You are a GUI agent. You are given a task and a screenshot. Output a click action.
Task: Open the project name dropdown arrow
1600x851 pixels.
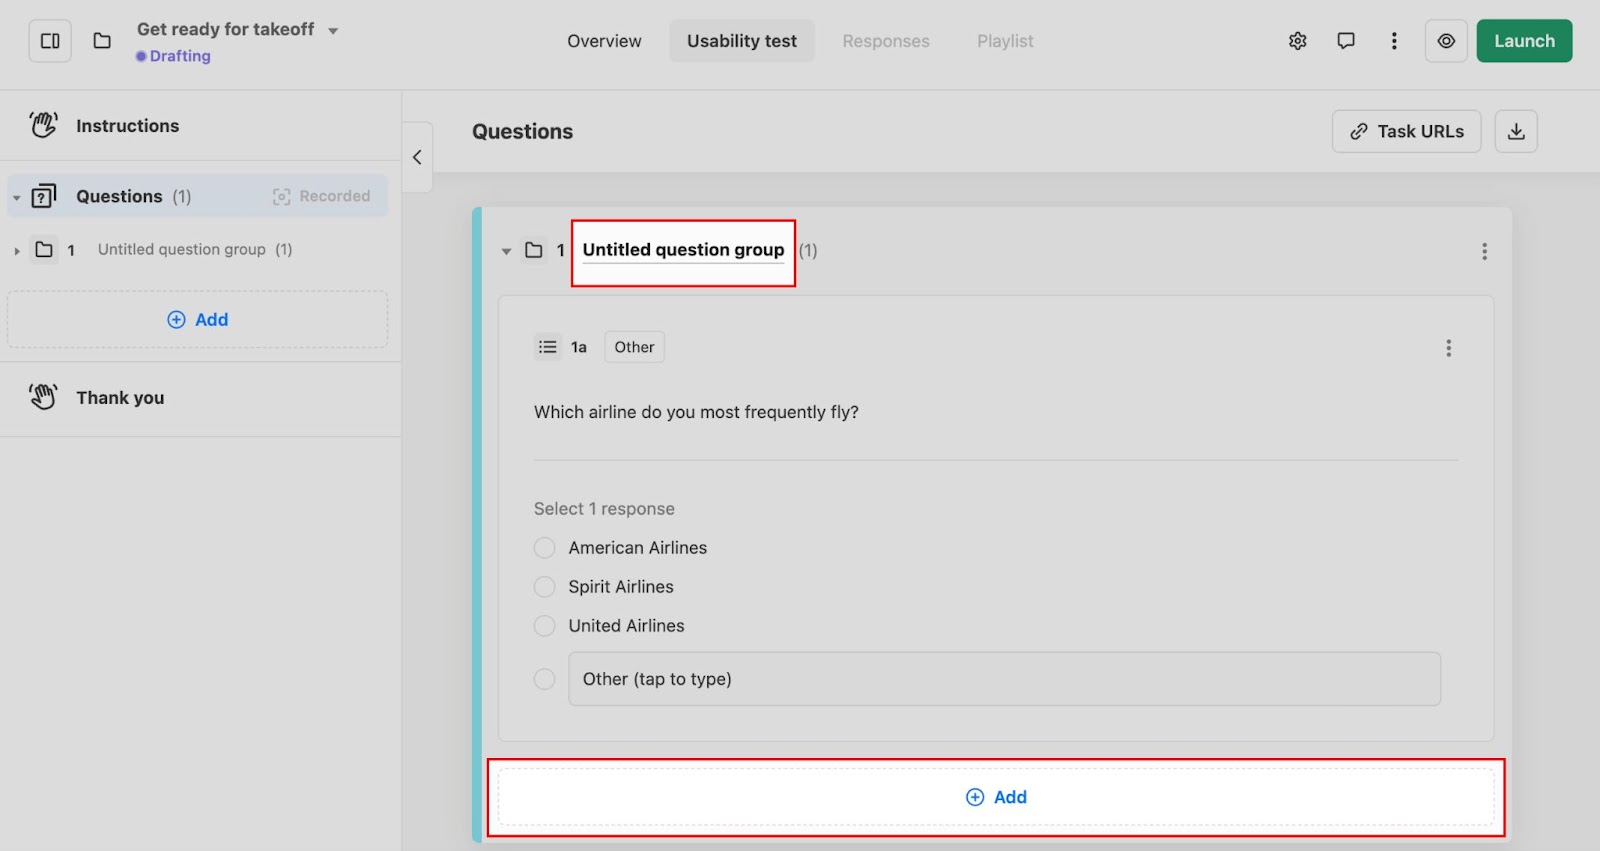(x=333, y=31)
